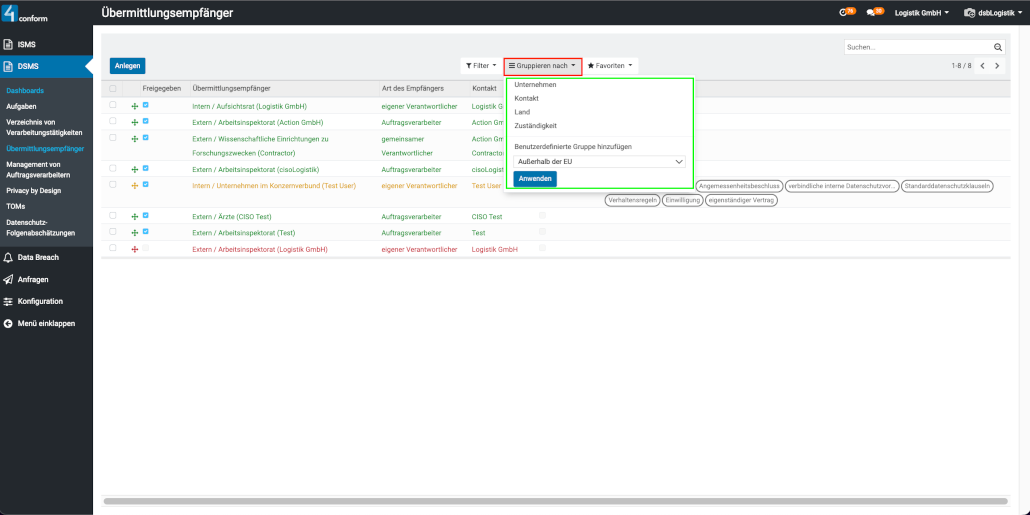Collapse the menu via the arrow icon
Viewport: 1030px width, 515px height.
9,323
